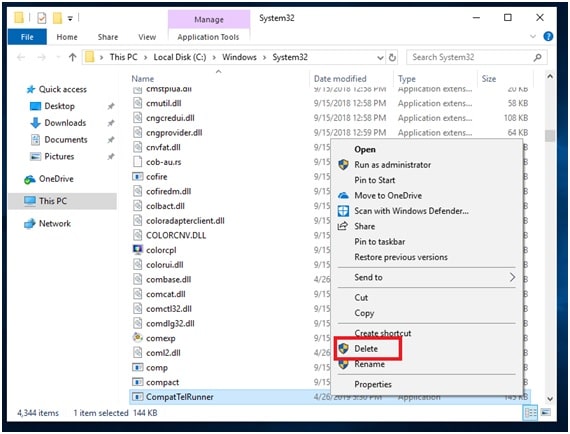Click the Refresh icon next to address bar
This screenshot has height=434, width=570.
click(x=392, y=57)
